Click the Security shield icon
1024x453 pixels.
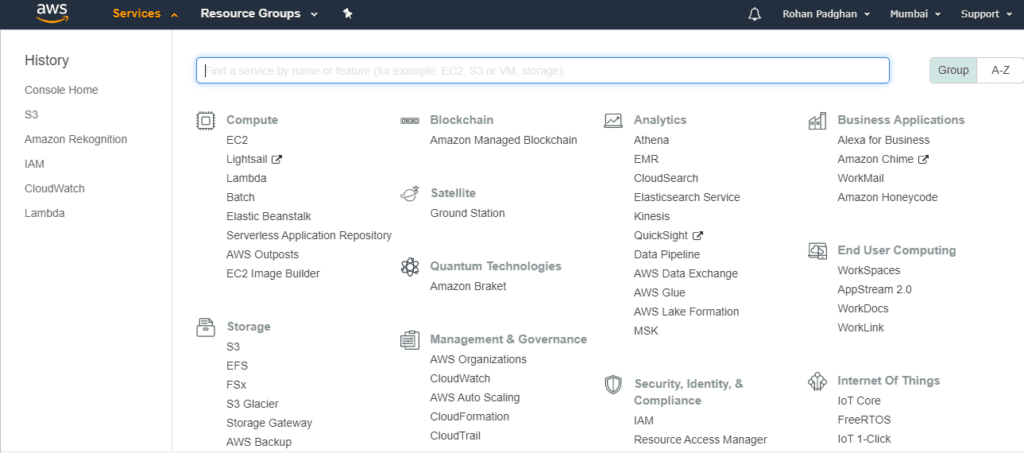tap(613, 384)
